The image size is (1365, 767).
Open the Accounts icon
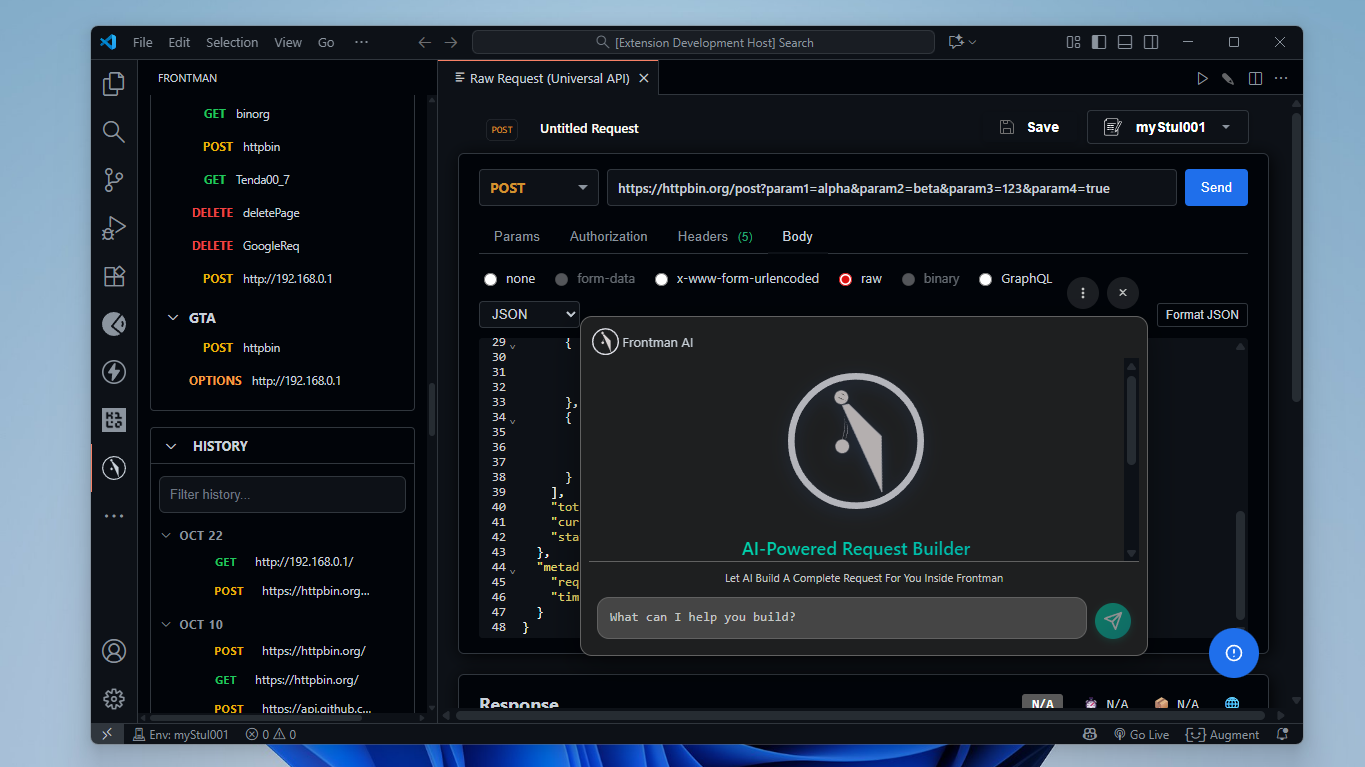(x=114, y=651)
